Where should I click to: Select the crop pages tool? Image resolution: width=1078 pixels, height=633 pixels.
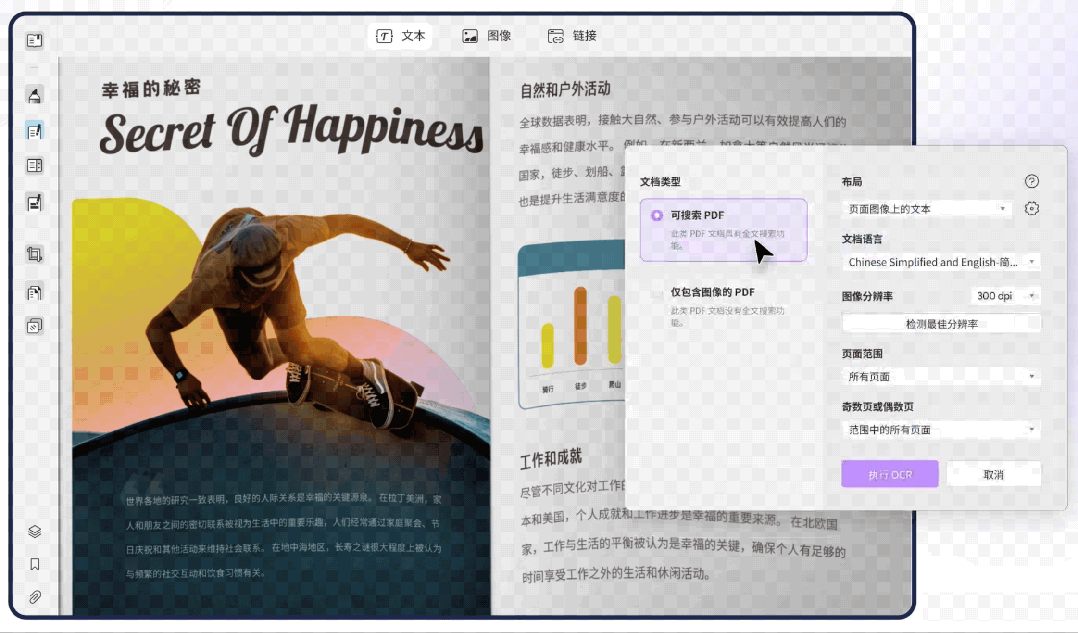(x=34, y=254)
